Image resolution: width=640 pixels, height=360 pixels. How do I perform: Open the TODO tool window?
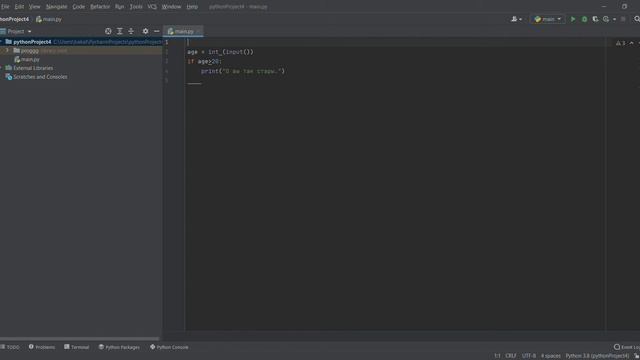tap(10, 347)
